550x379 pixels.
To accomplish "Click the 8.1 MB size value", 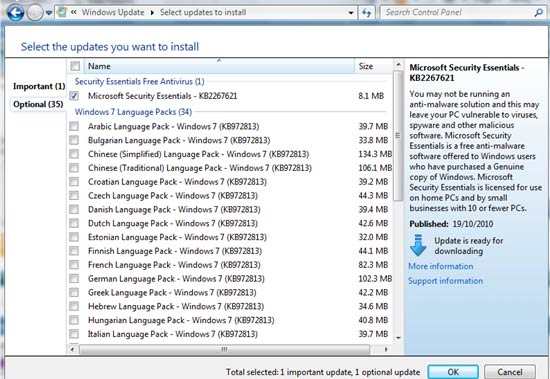I will click(x=371, y=96).
